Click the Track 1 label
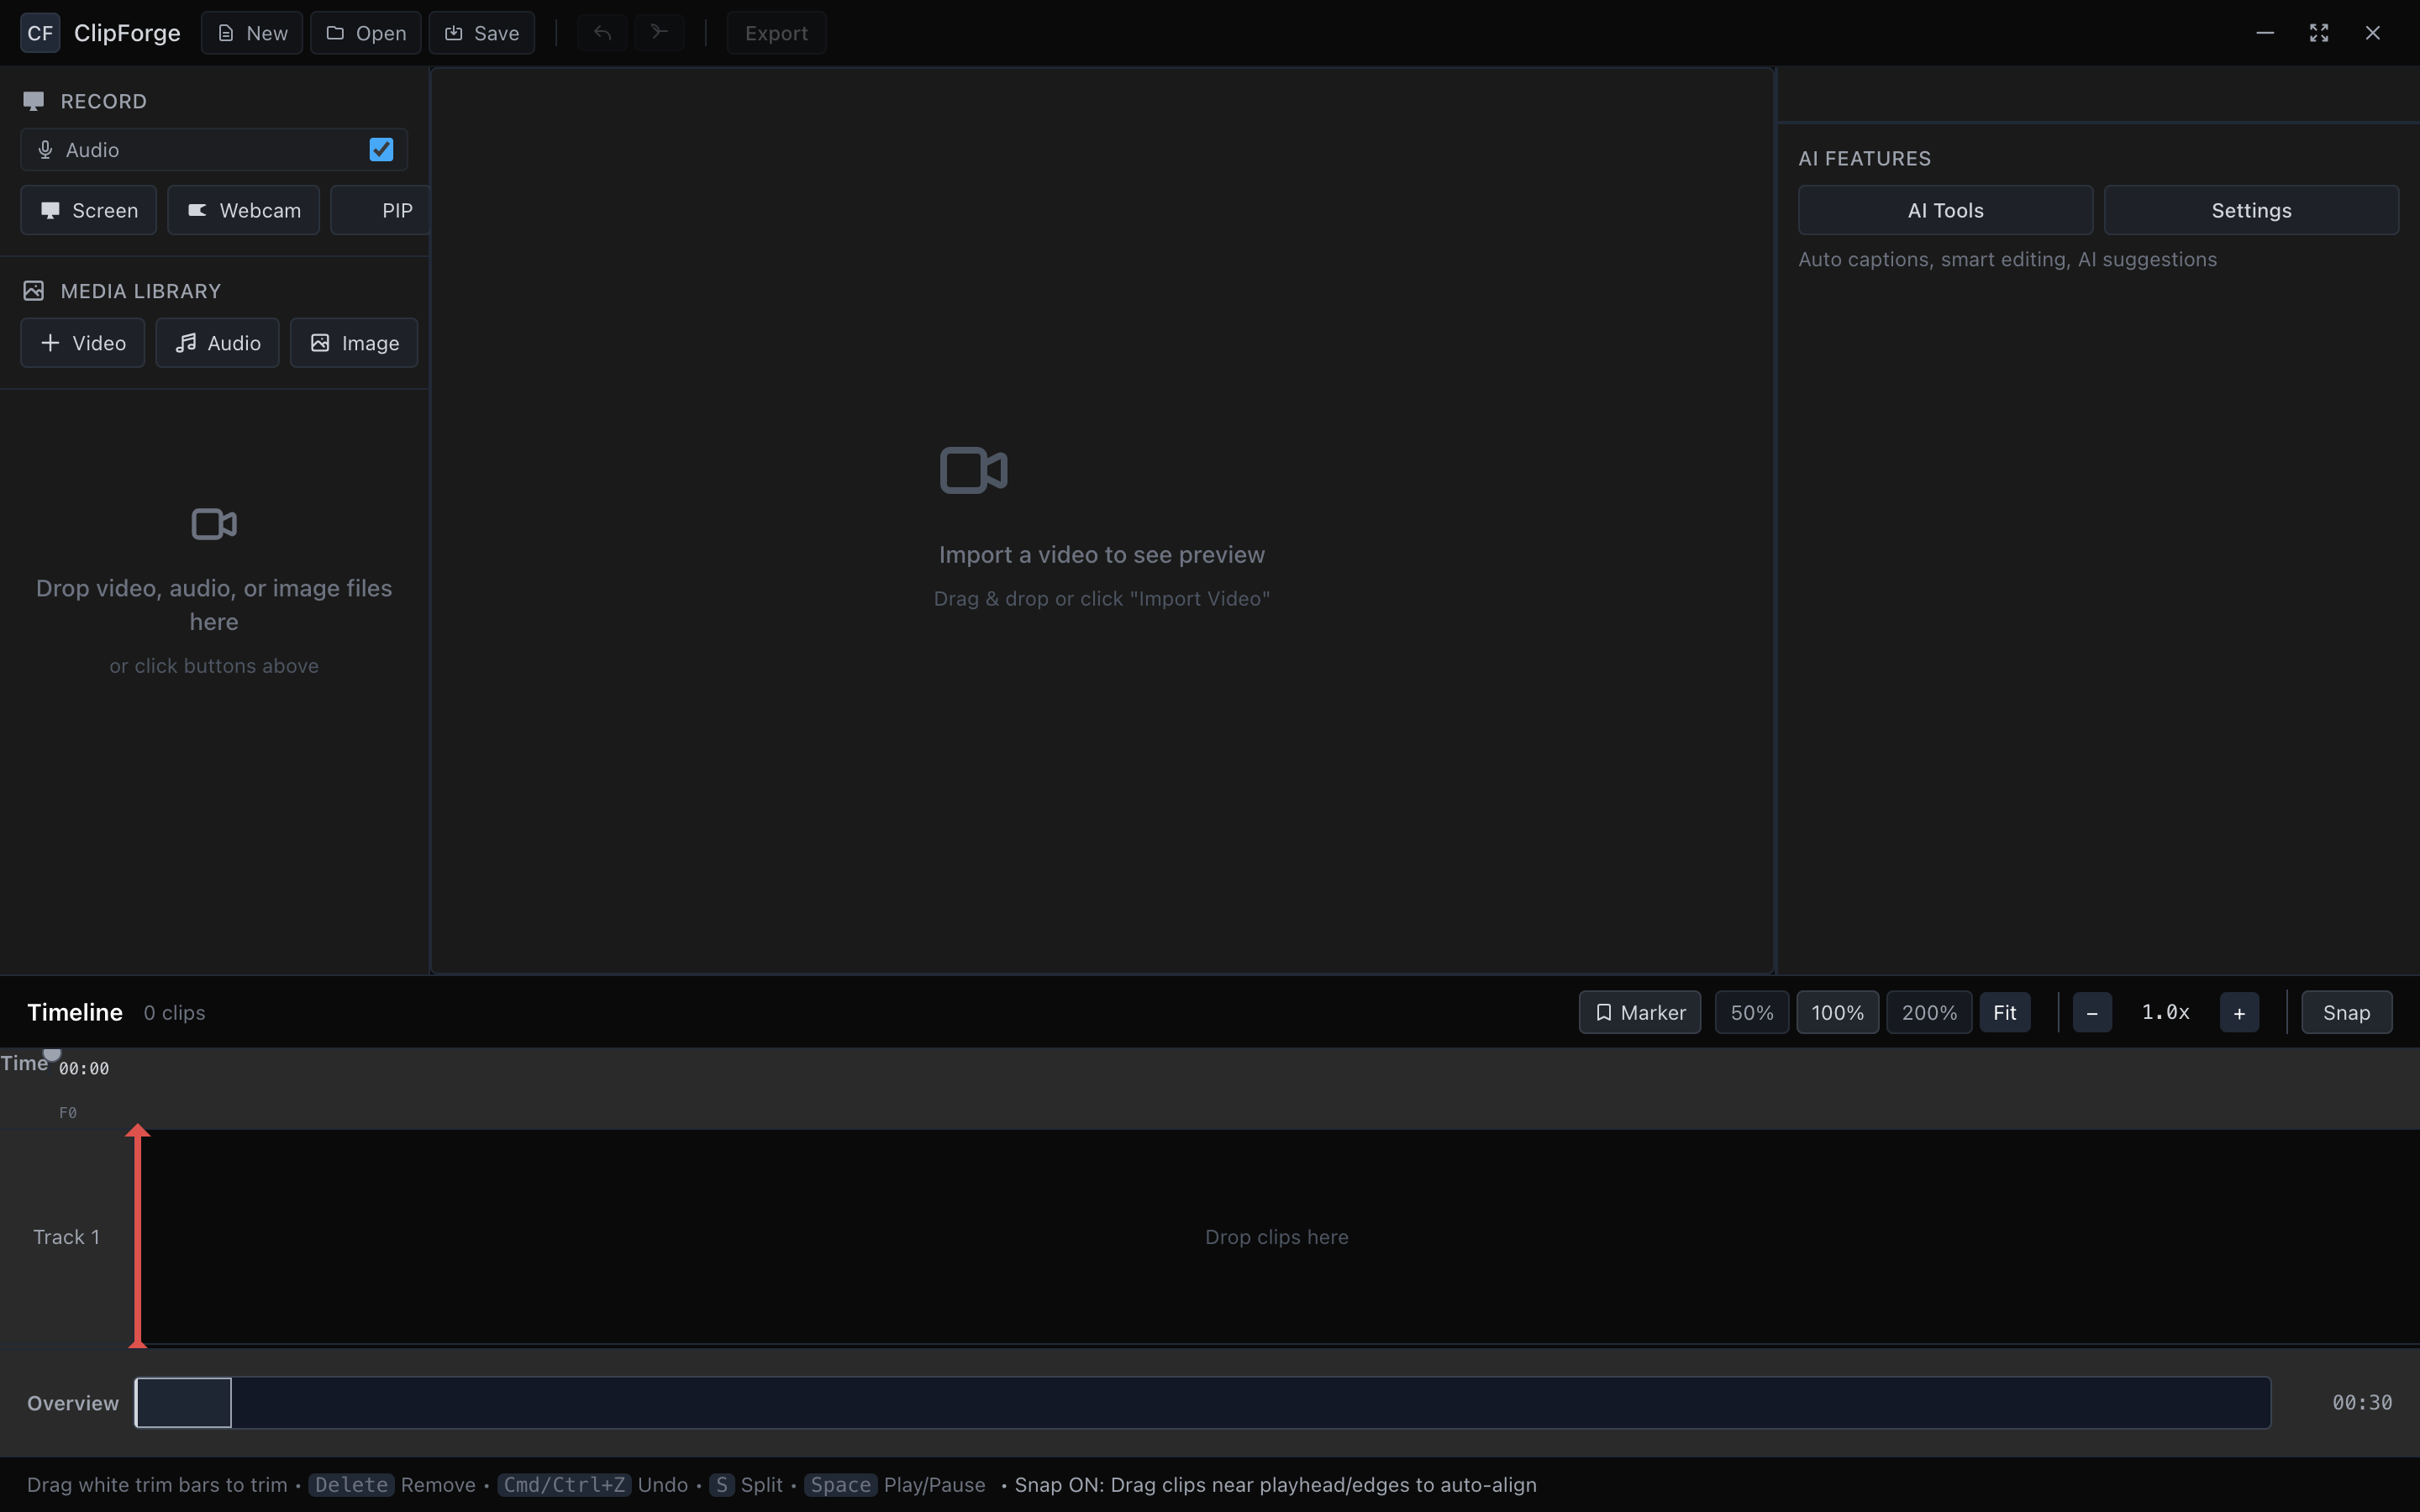This screenshot has width=2420, height=1512. pyautogui.click(x=66, y=1237)
